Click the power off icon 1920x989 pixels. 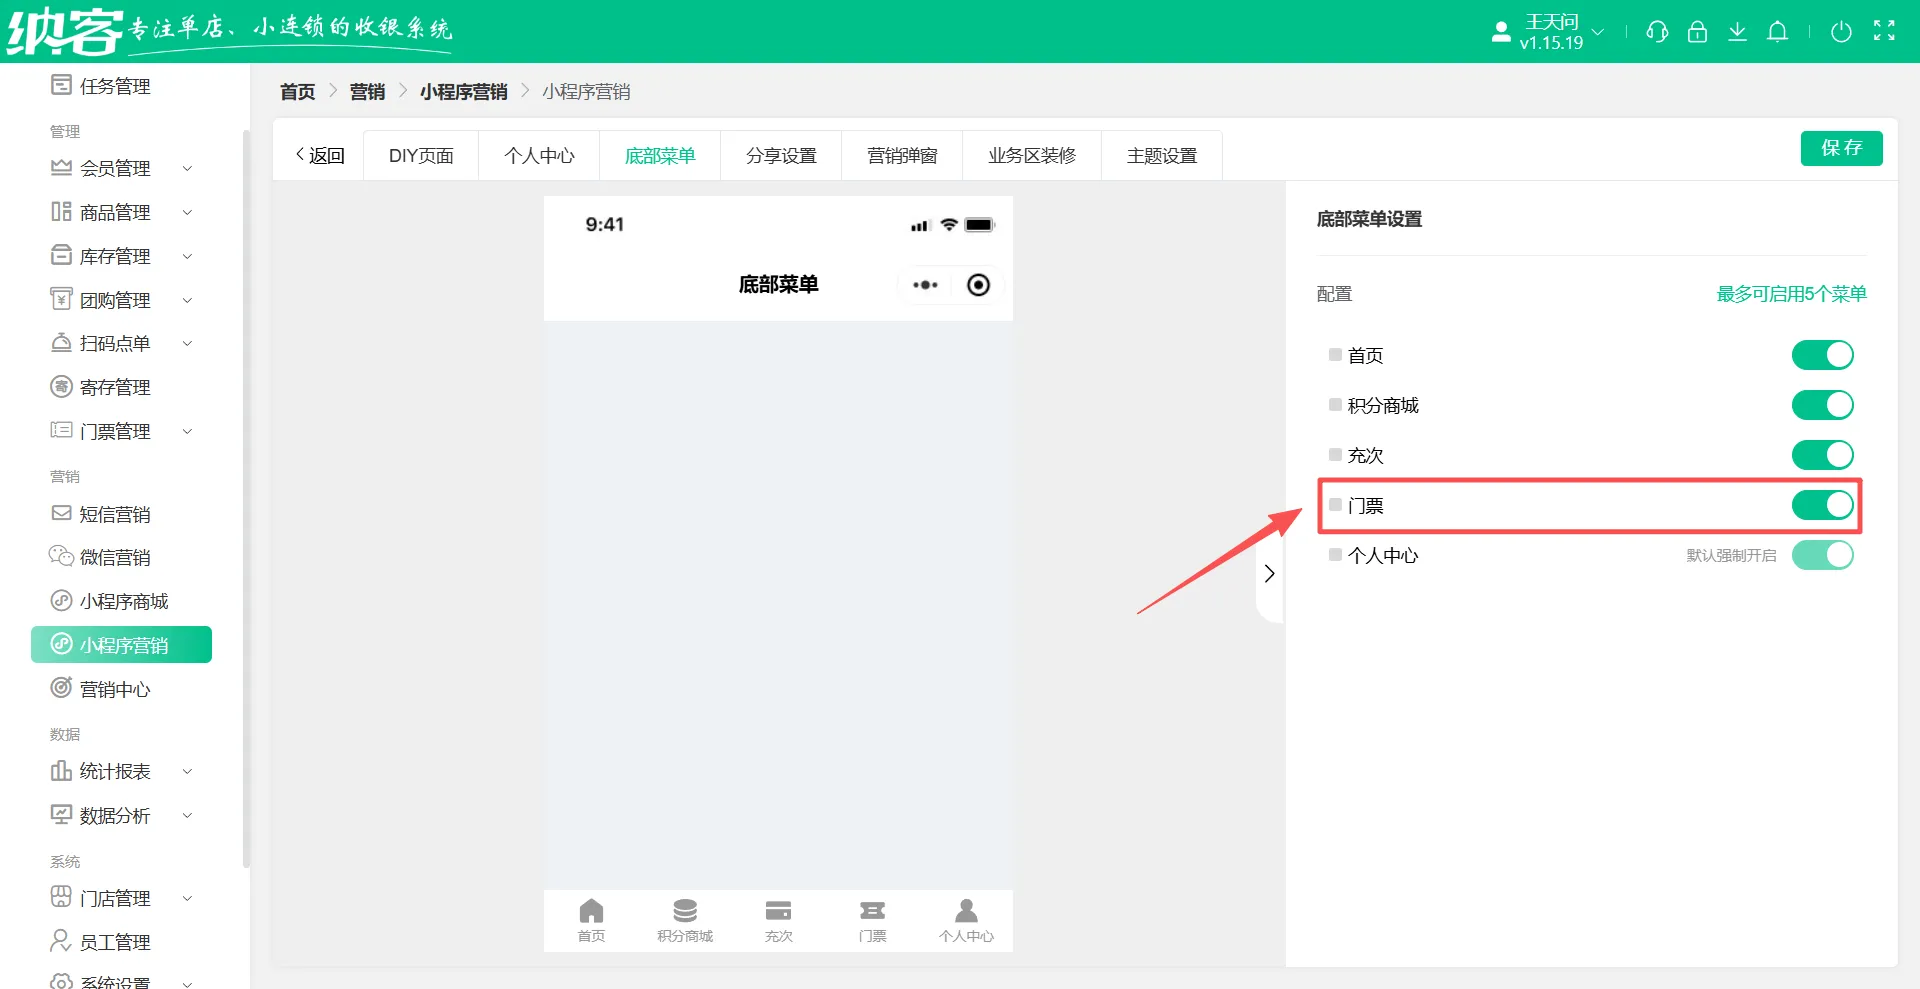click(1842, 31)
